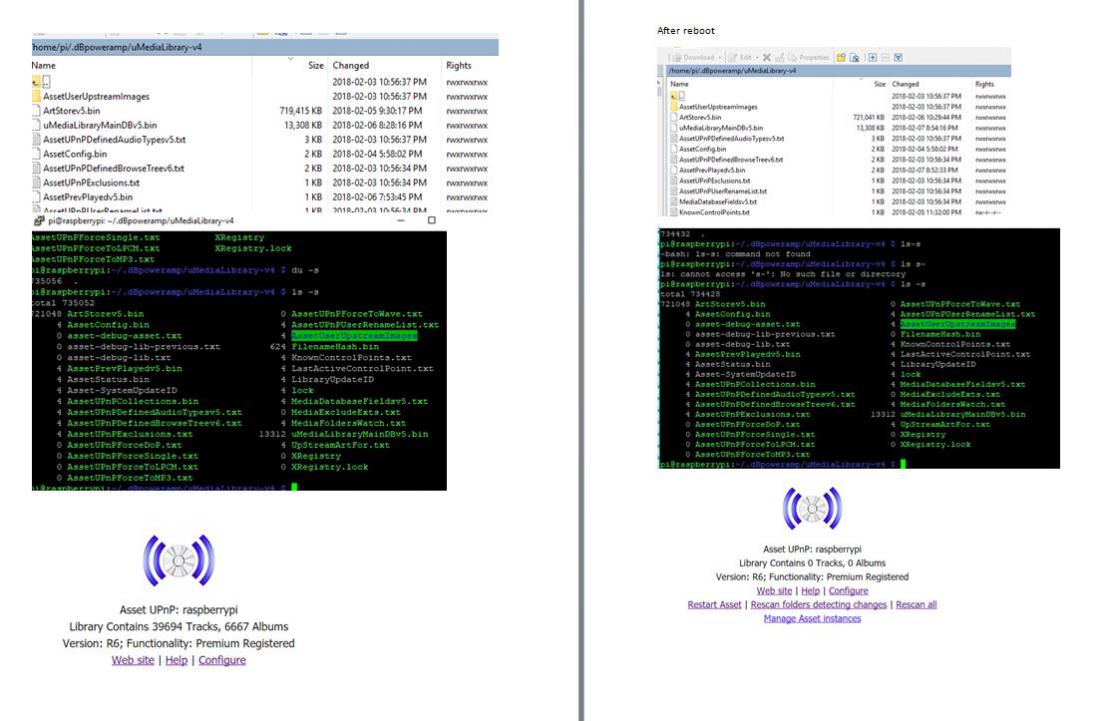1115x721 pixels.
Task: Open the Download dropdown arrow
Action: (x=719, y=57)
